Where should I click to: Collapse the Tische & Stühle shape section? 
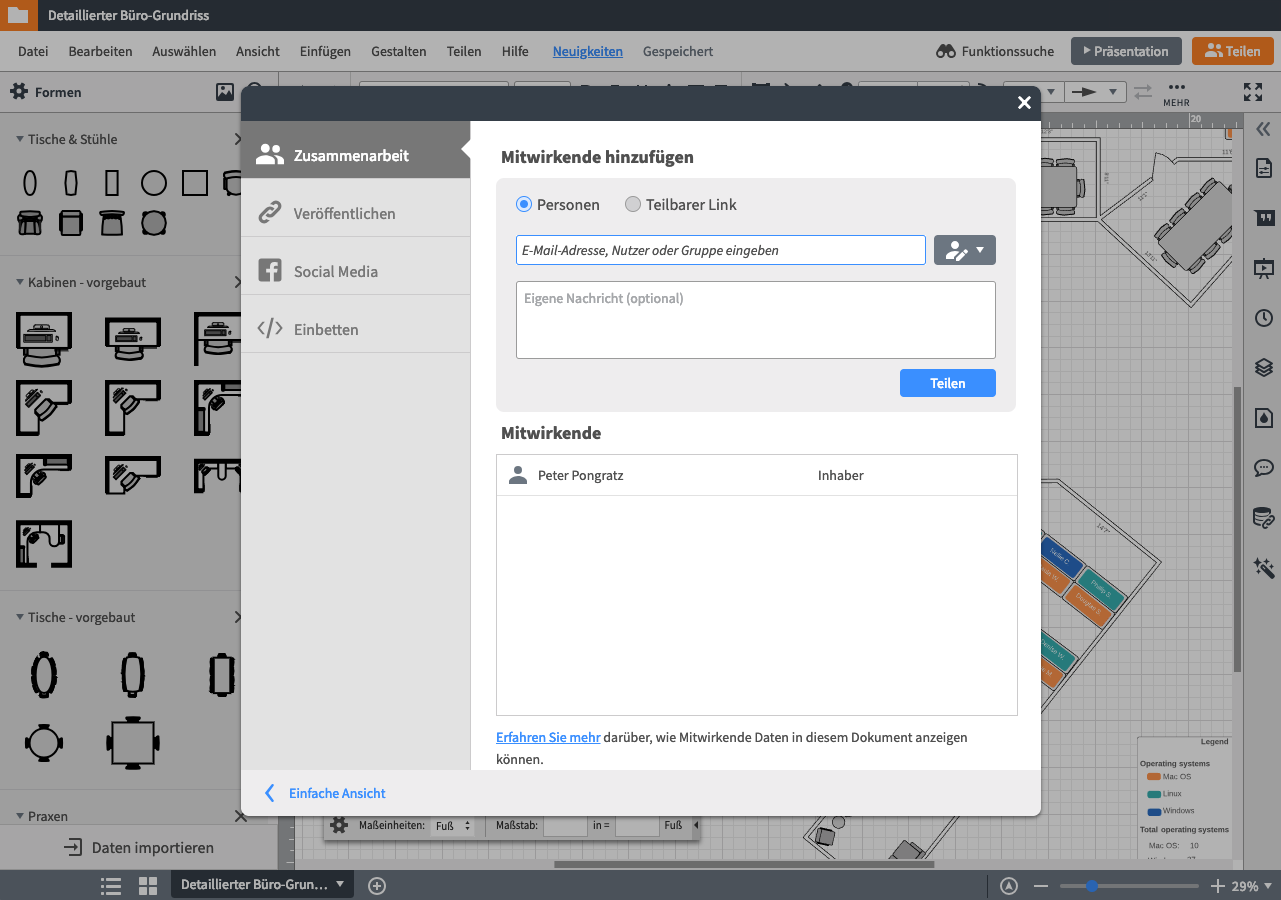click(20, 140)
